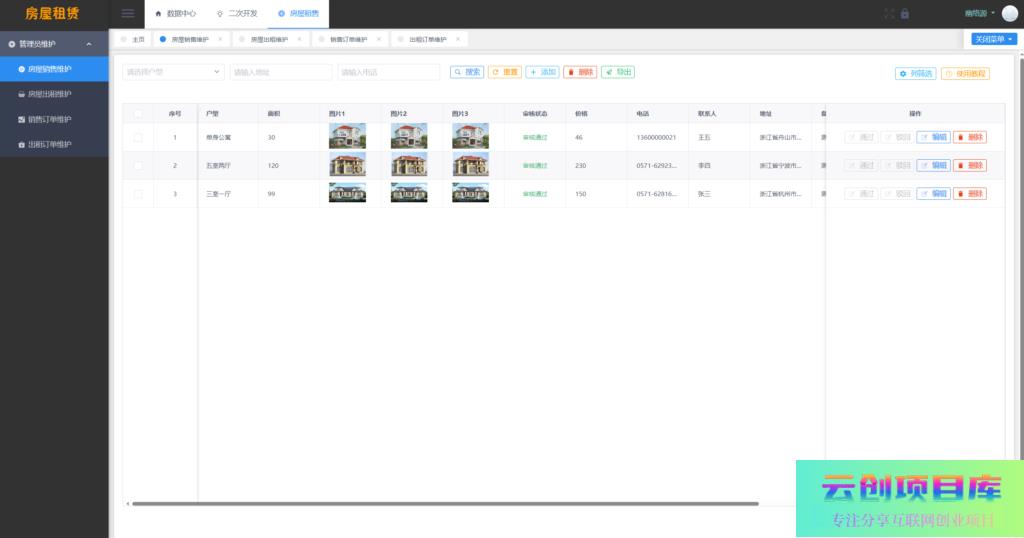Open the 请选择户型 dropdown
The width and height of the screenshot is (1024, 538).
click(173, 72)
